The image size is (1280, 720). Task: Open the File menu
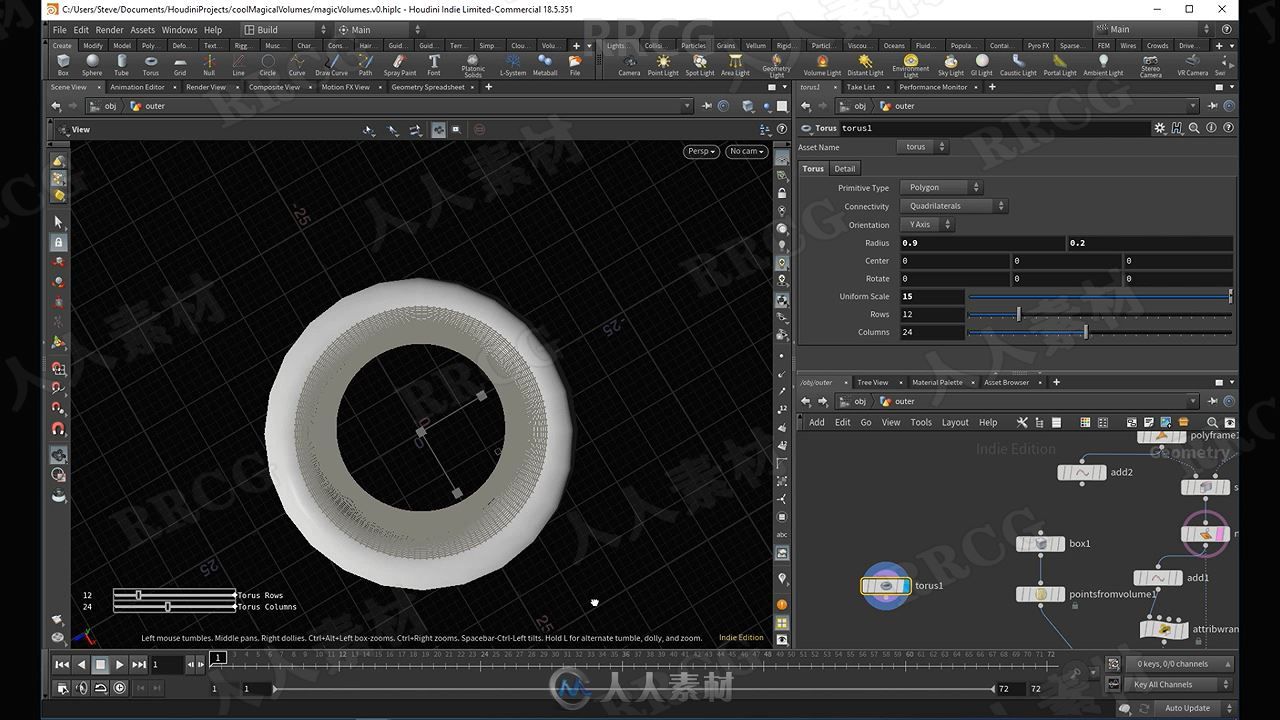60,30
